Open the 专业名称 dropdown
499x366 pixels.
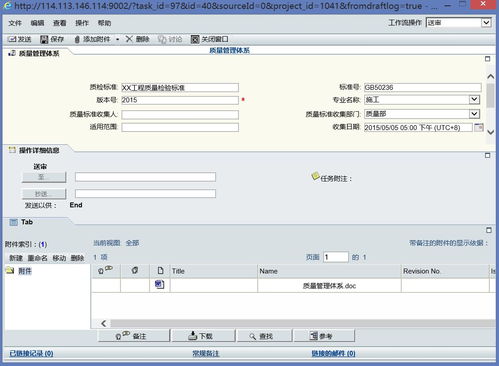click(474, 99)
